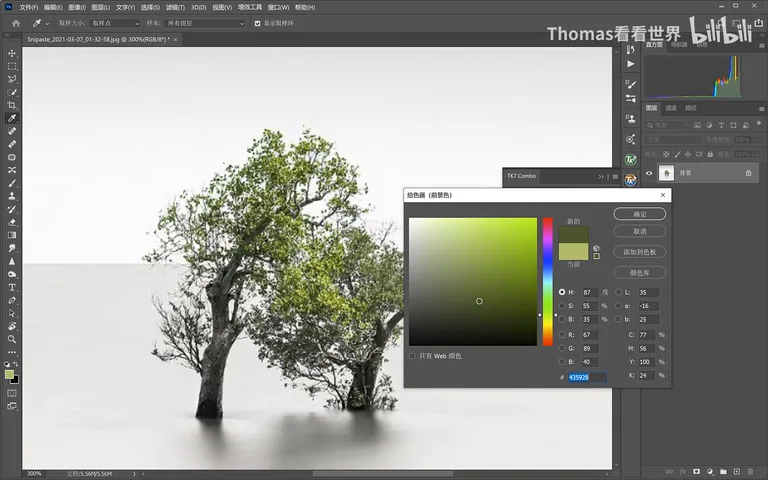Open the eyedropper tool preset picker arrow
768x480 pixels.
click(48, 24)
